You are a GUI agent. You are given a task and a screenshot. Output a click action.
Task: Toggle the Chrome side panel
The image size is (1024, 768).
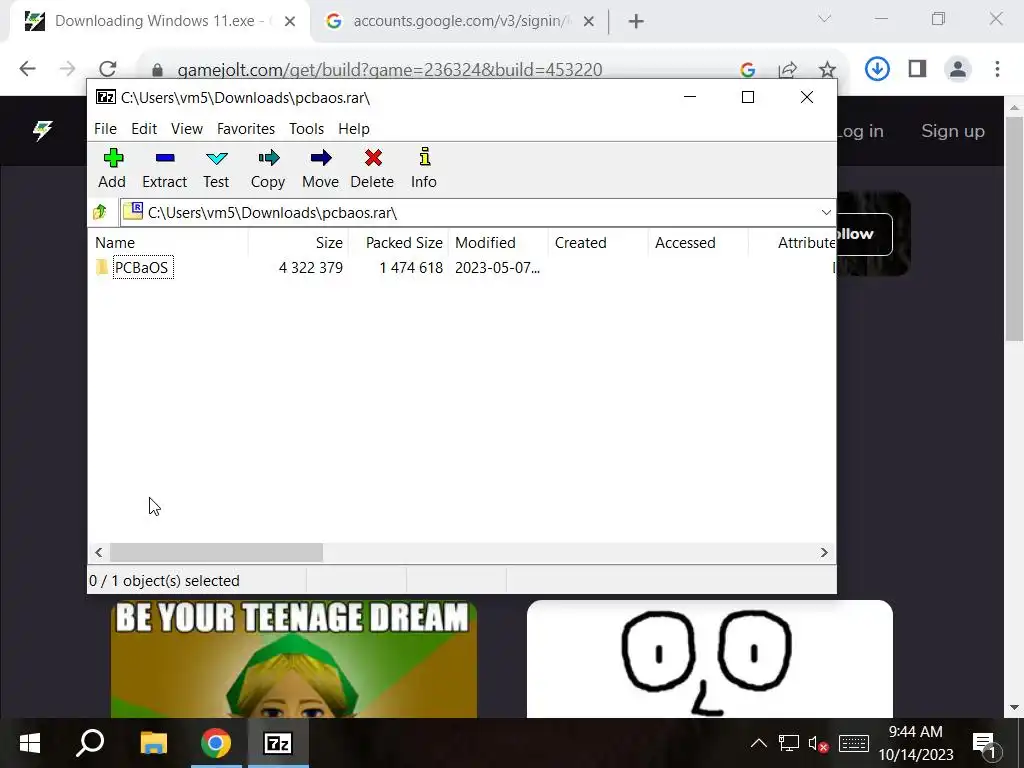point(918,69)
